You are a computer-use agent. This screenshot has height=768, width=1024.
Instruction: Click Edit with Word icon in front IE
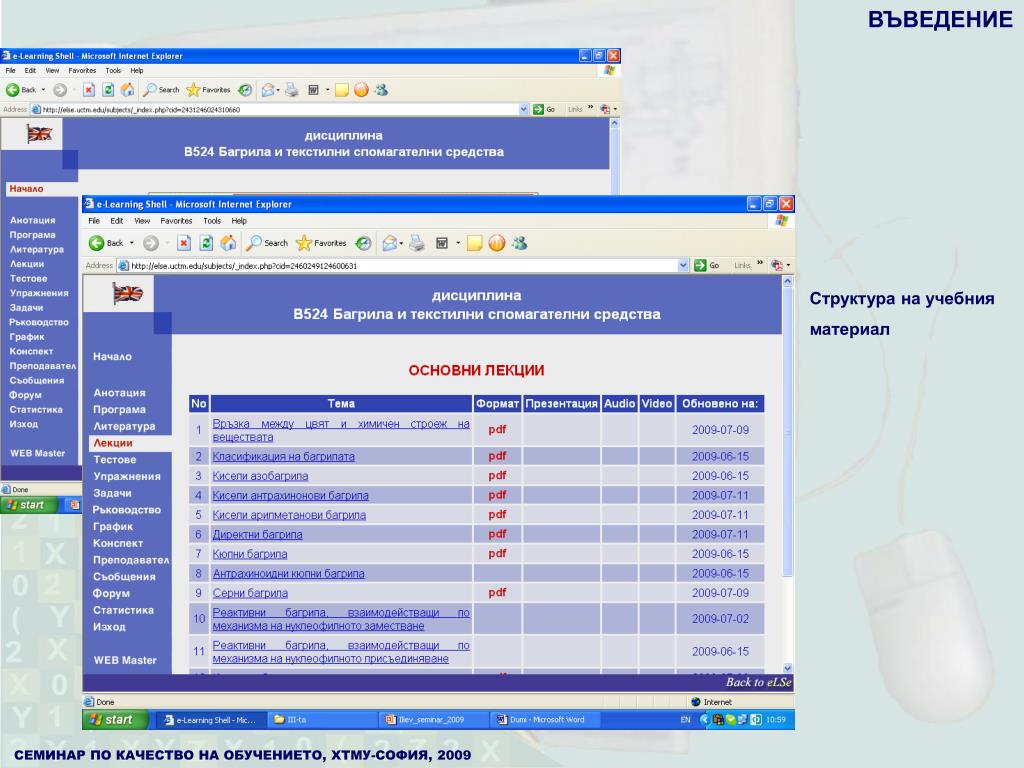pyautogui.click(x=442, y=243)
